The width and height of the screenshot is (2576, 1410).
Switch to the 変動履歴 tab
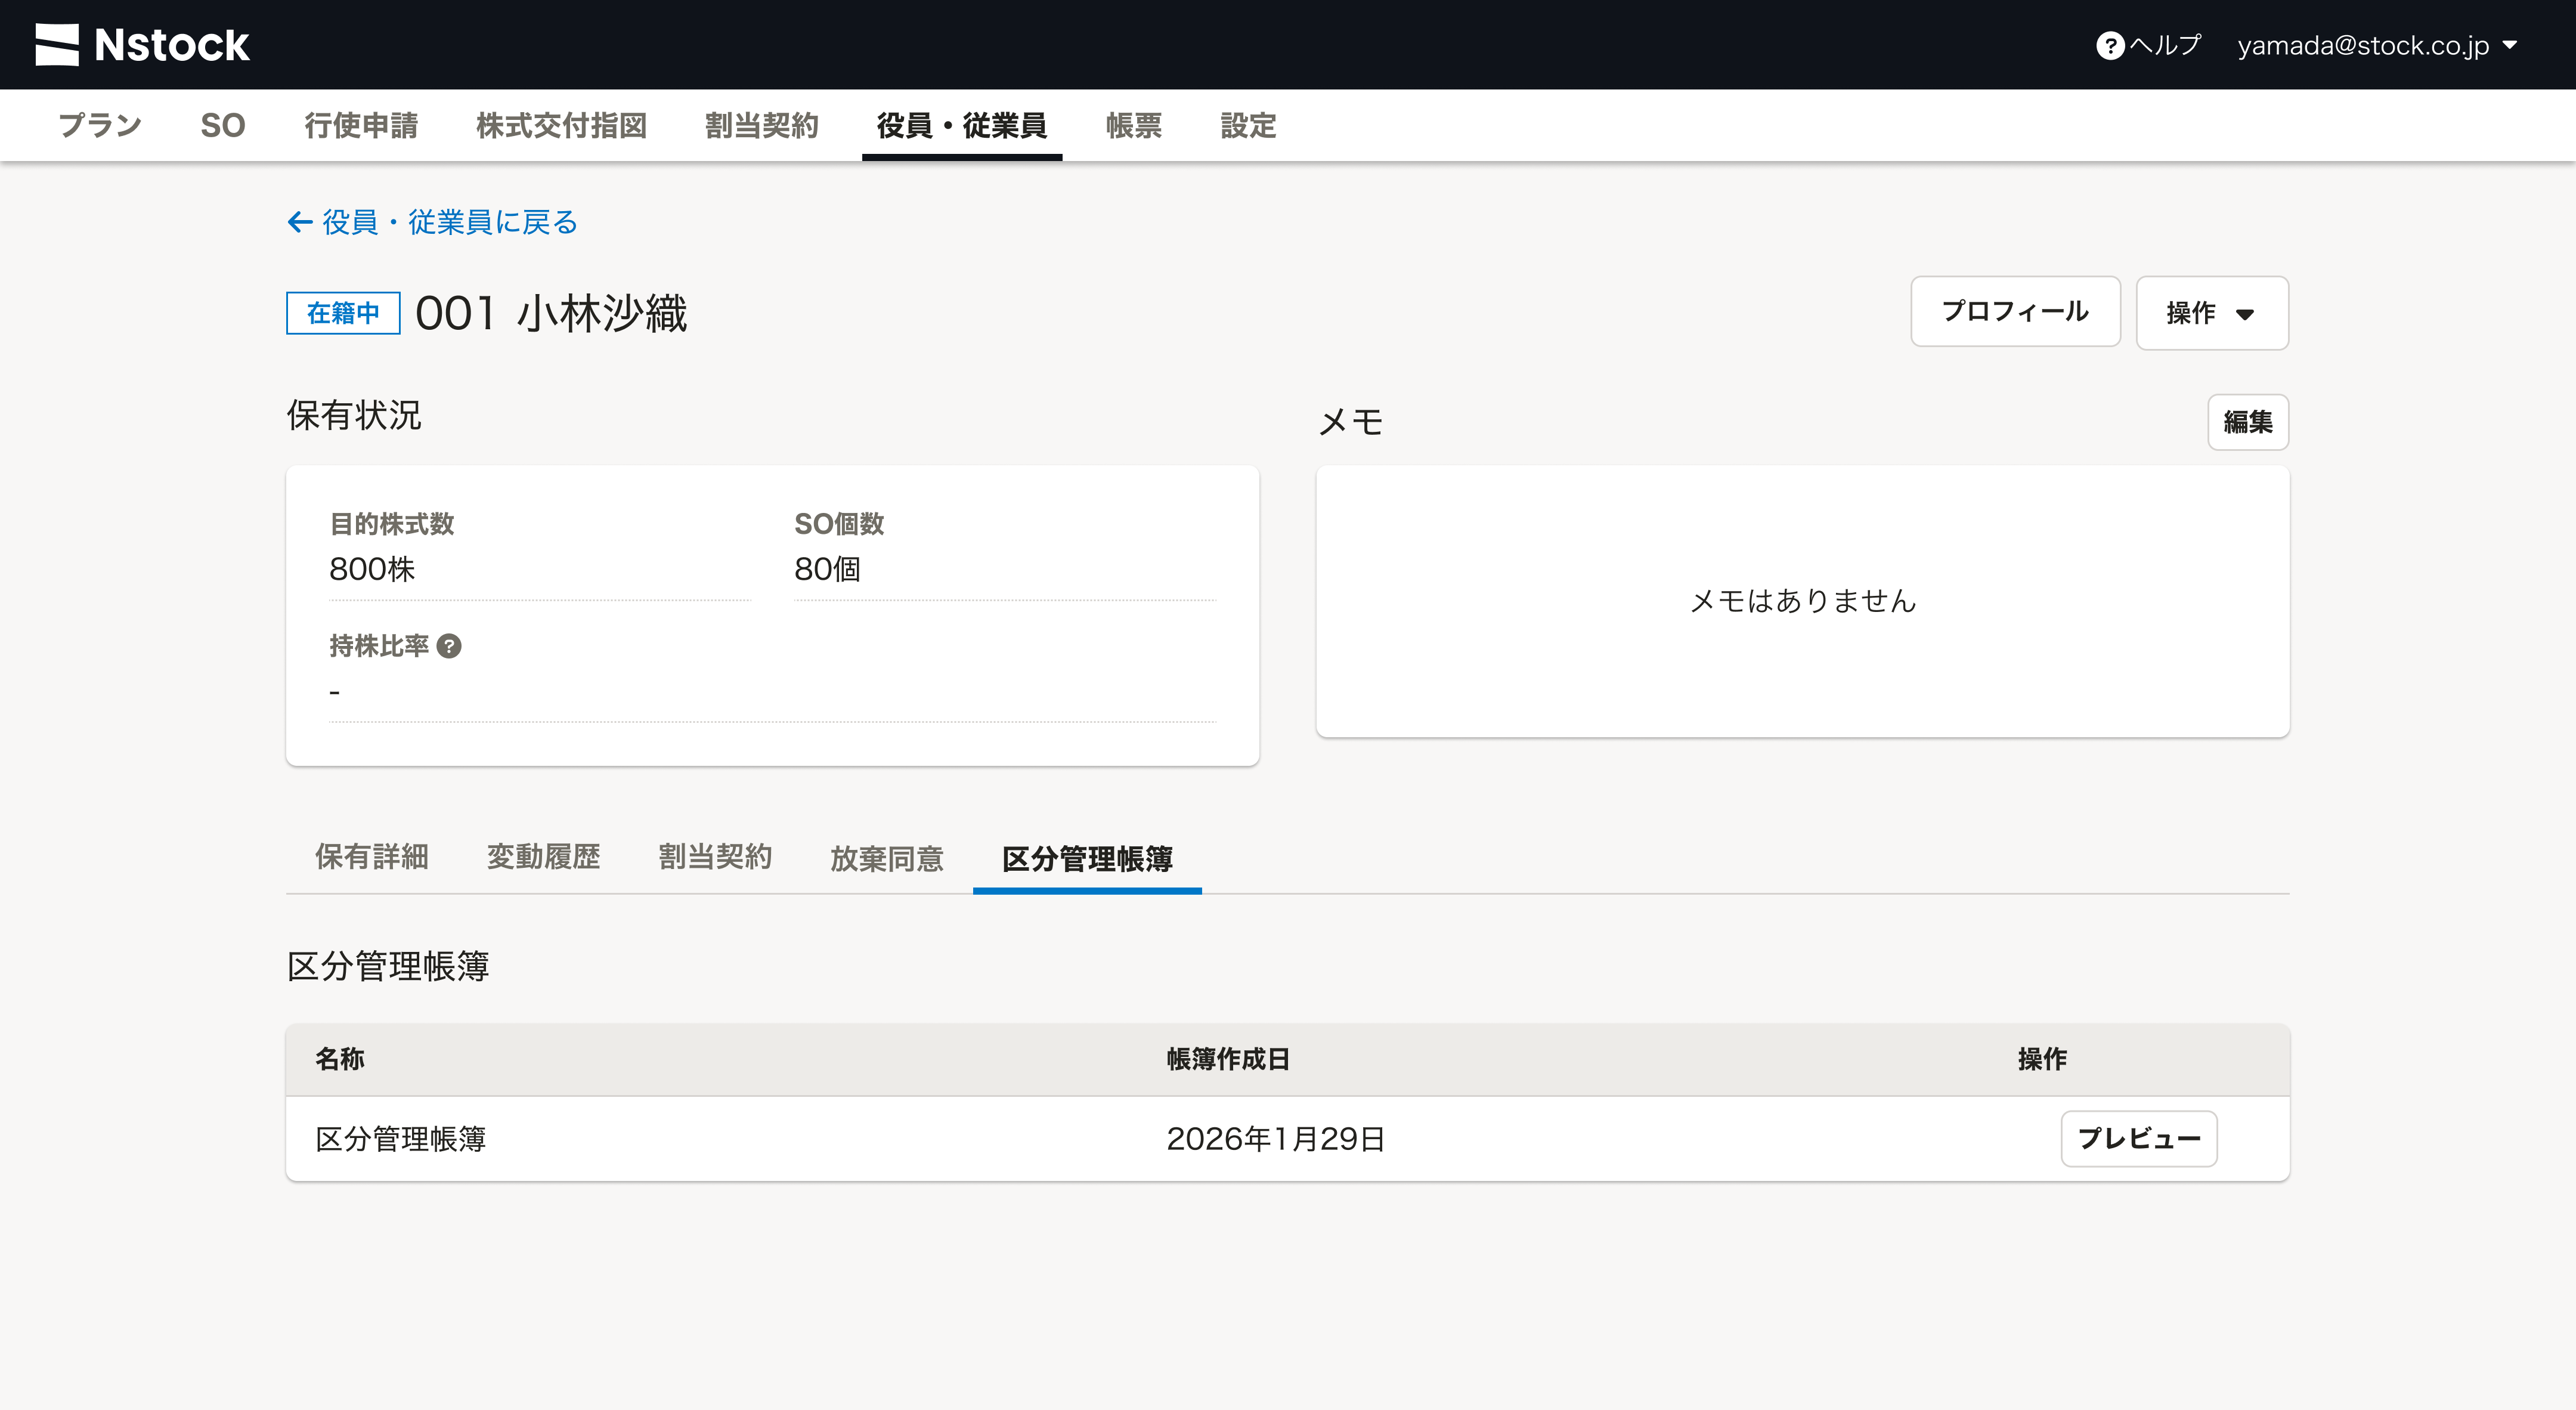[x=543, y=857]
